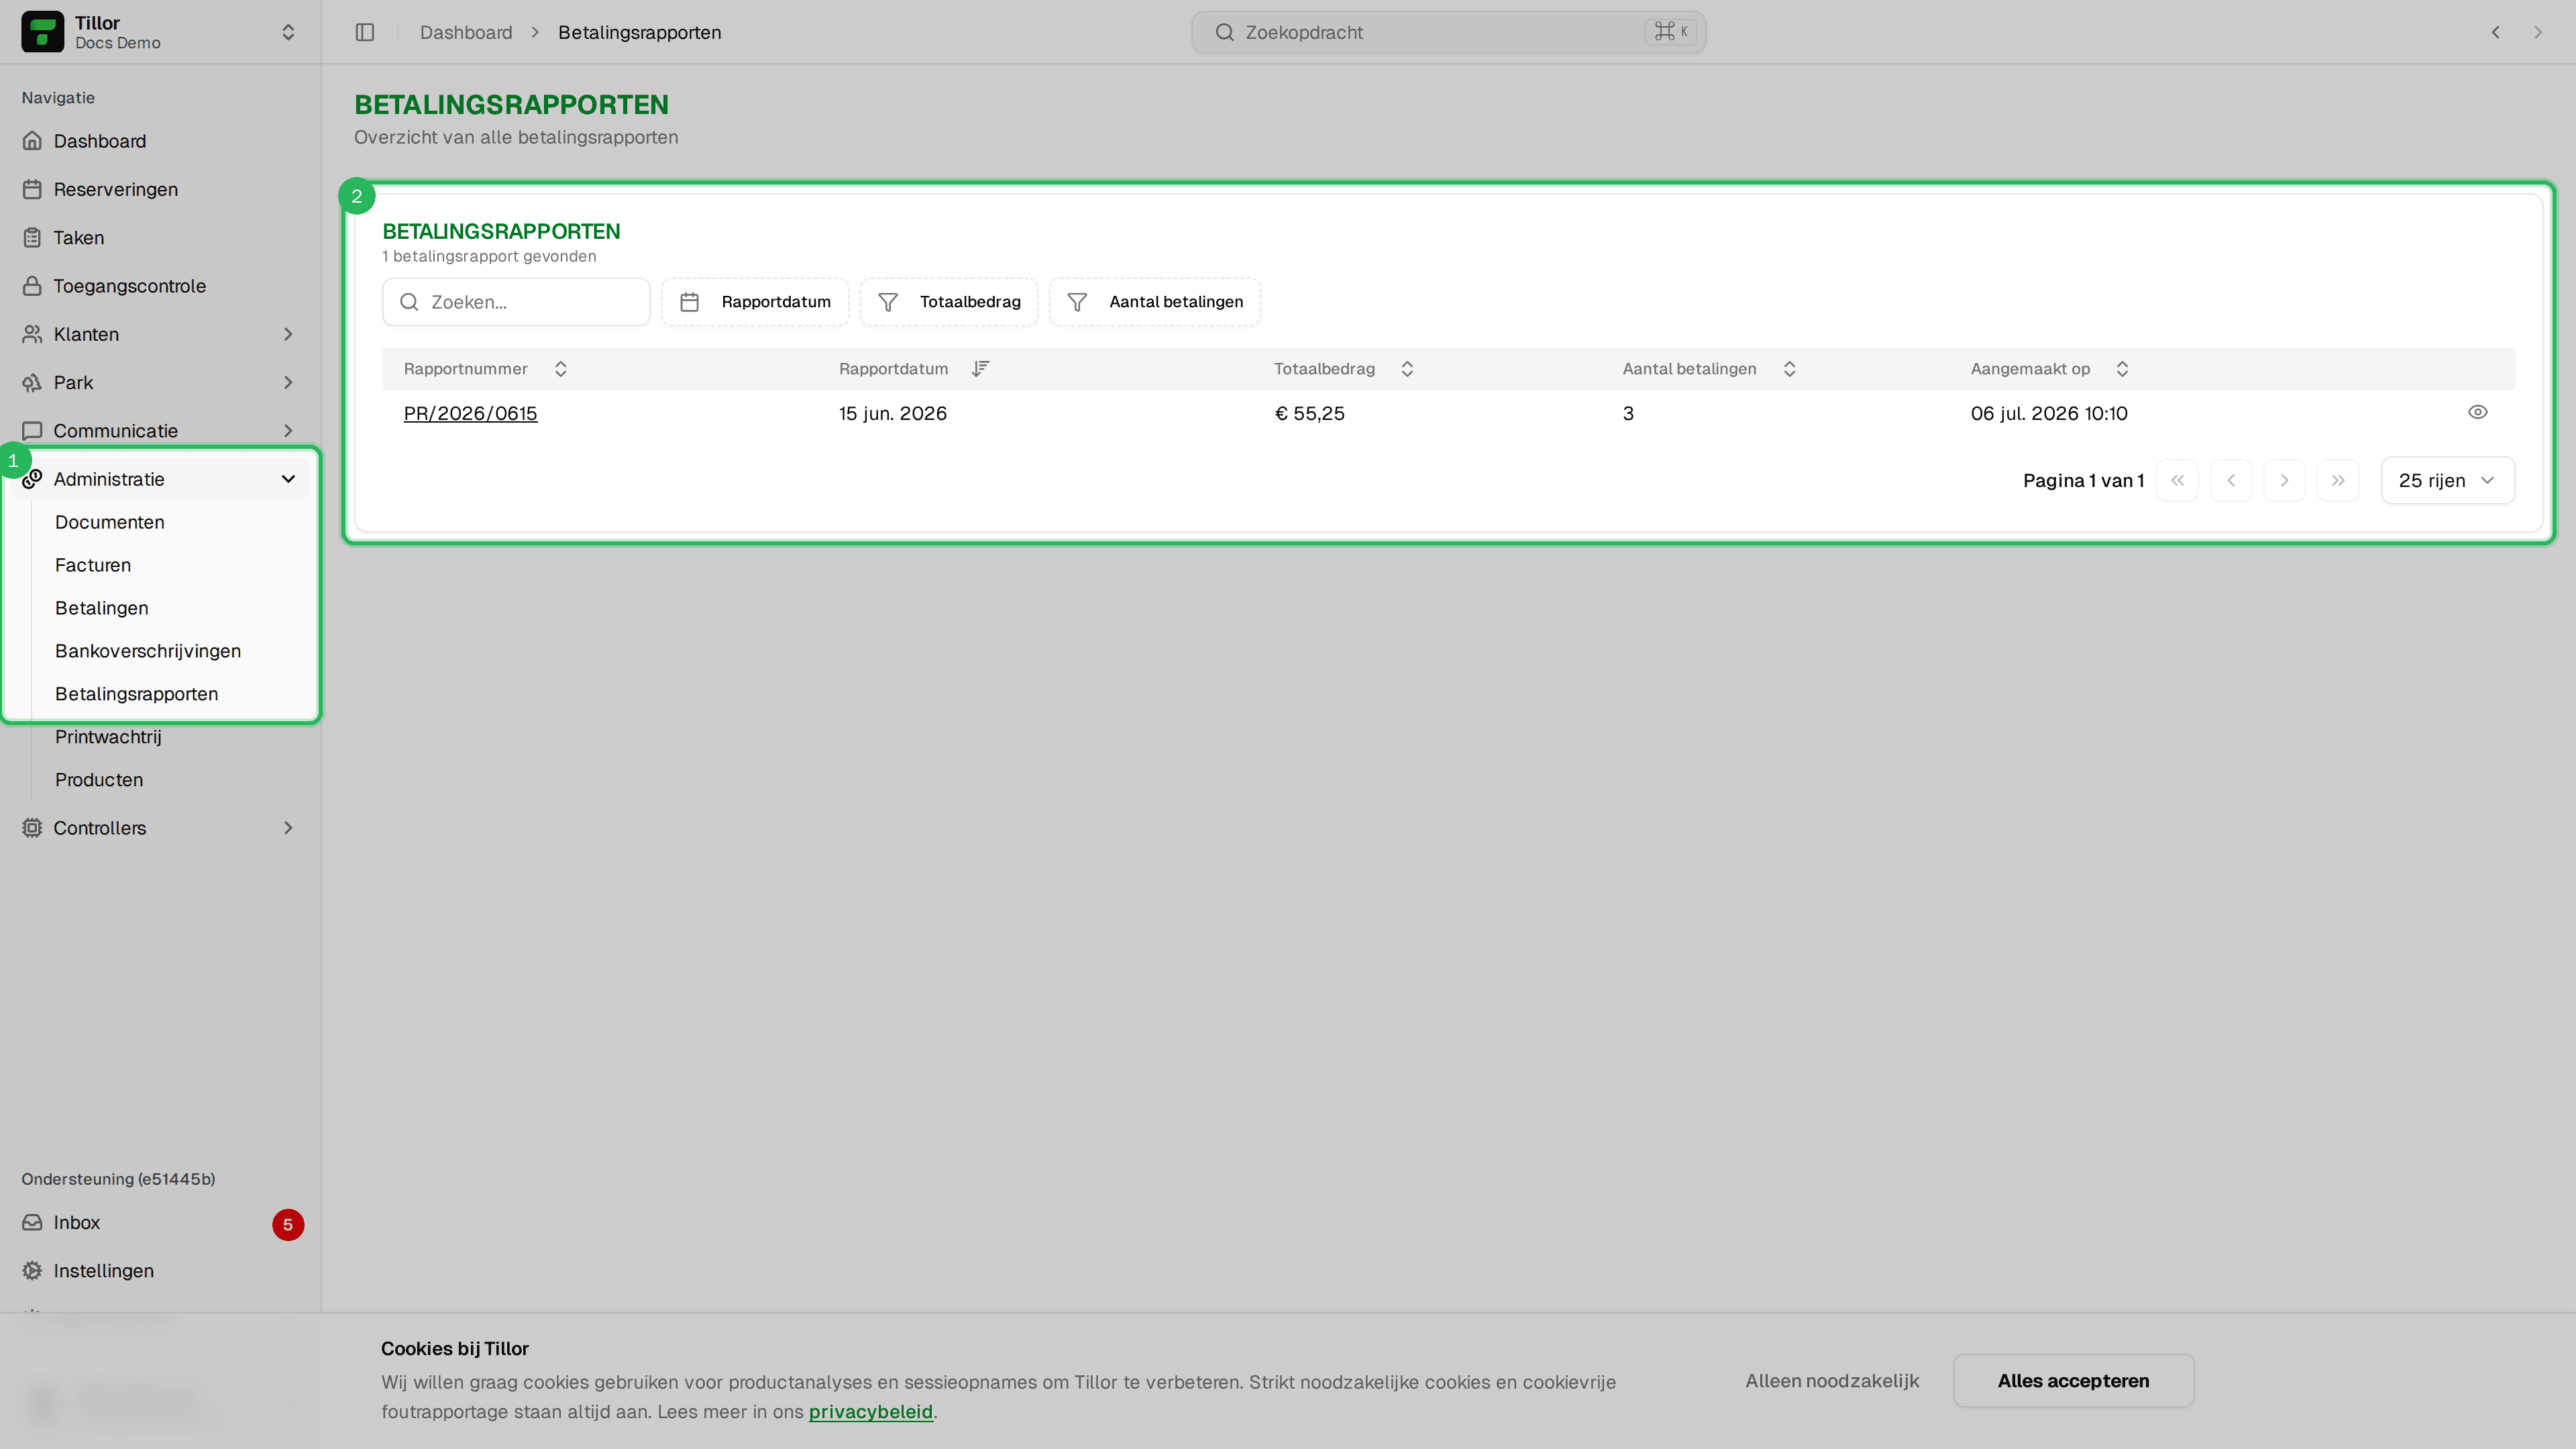Click the Park tree icon
Screen dimensions: 2576x1449
[32, 382]
